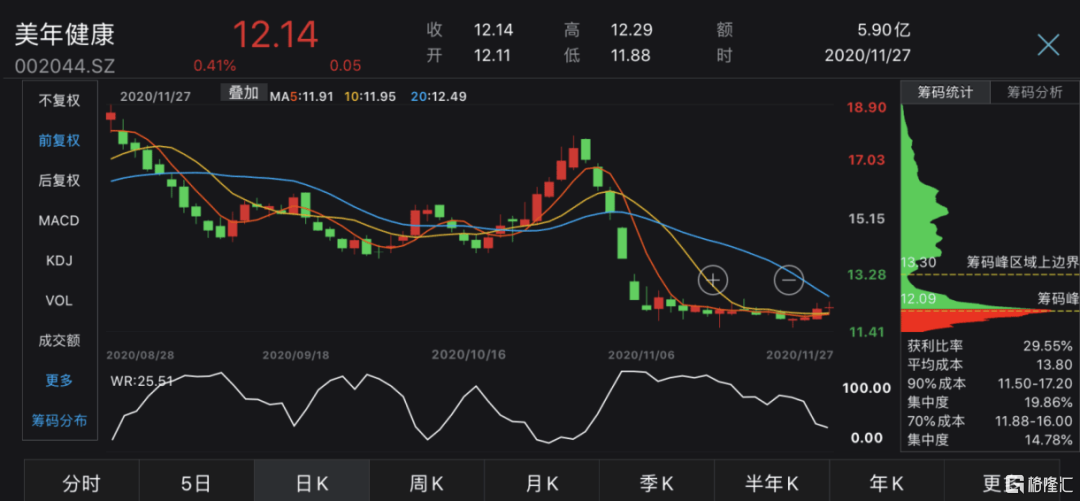Switch to 筹码分析 tab
1080x501 pixels.
(1035, 92)
